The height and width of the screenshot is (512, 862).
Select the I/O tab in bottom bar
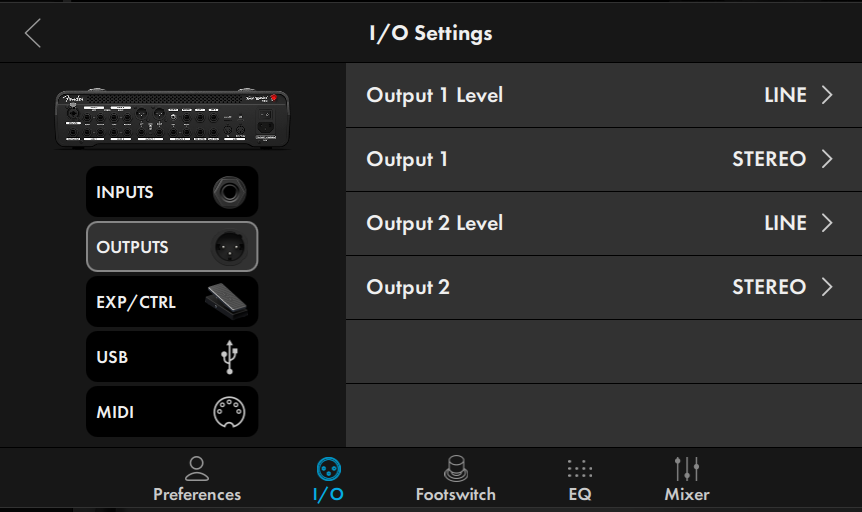(329, 480)
